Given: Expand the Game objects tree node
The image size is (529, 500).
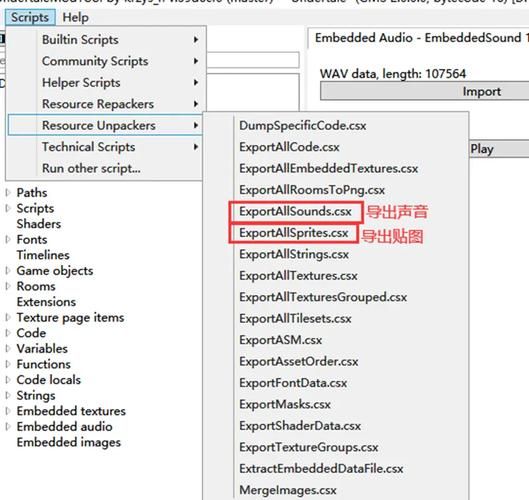Looking at the screenshot, I should point(8,271).
